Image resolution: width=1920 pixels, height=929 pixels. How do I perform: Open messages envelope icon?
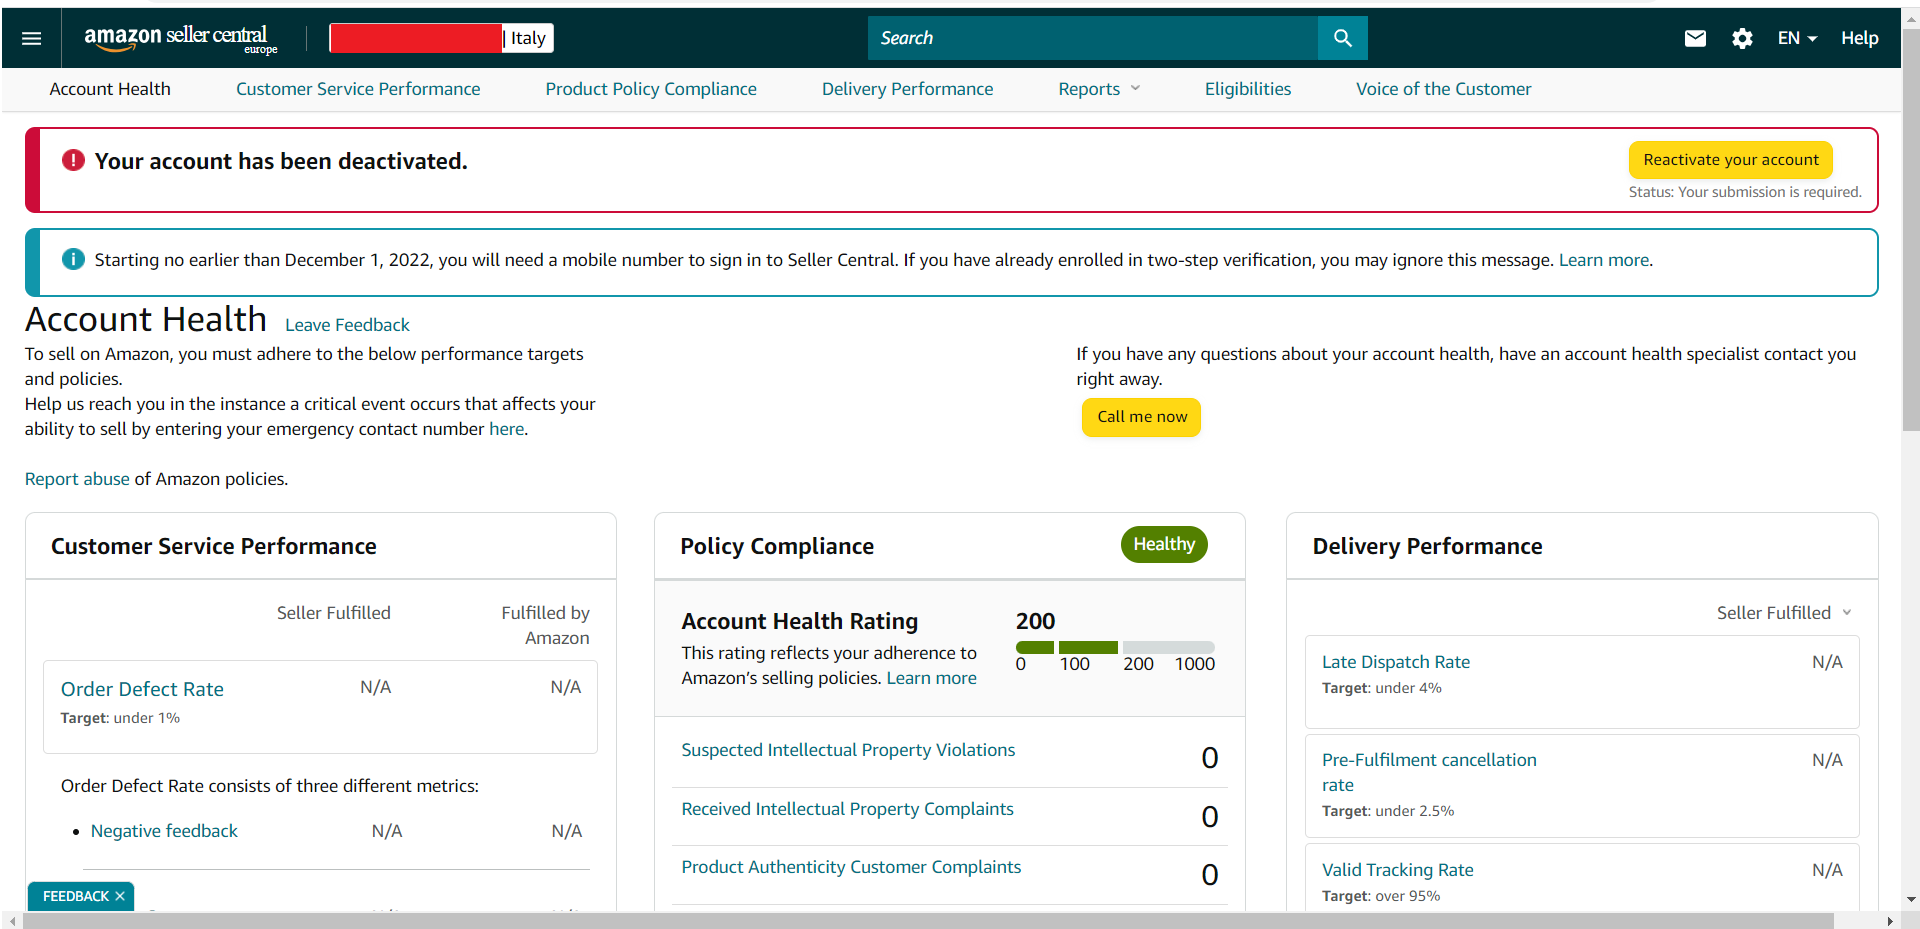pos(1695,38)
